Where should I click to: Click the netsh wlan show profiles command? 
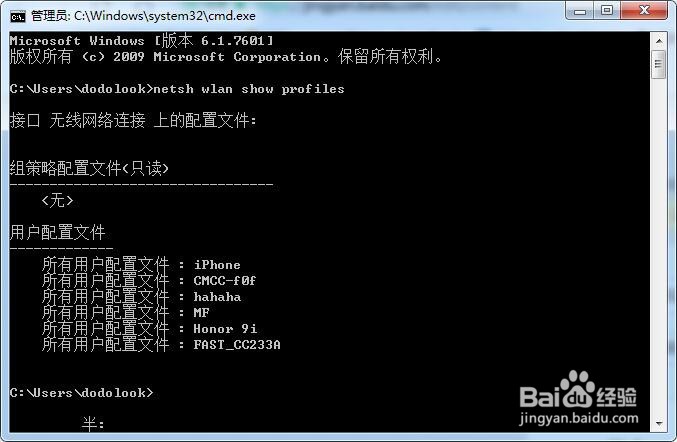coord(249,89)
